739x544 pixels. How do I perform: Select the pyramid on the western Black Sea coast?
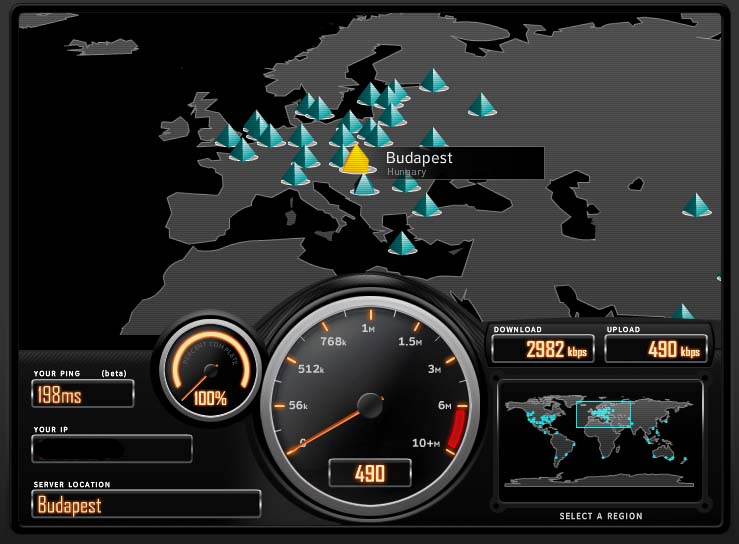click(x=426, y=205)
